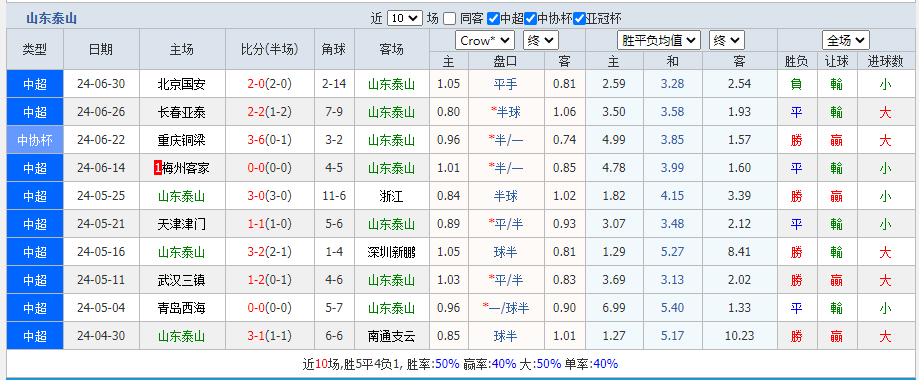Open 武汉三镇 home team link
This screenshot has height=380, width=919.
[182, 280]
